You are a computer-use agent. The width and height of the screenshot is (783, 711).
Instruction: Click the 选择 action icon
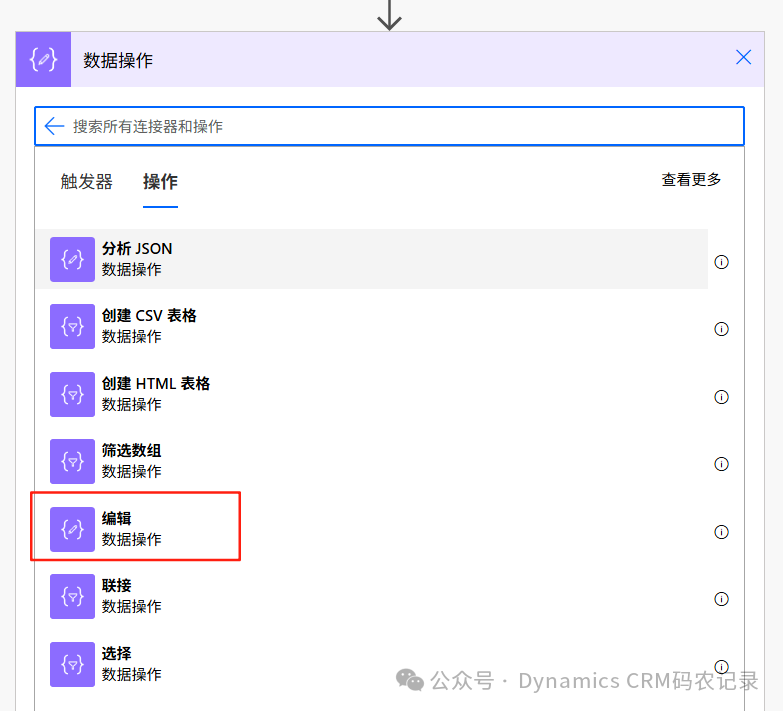click(x=72, y=664)
